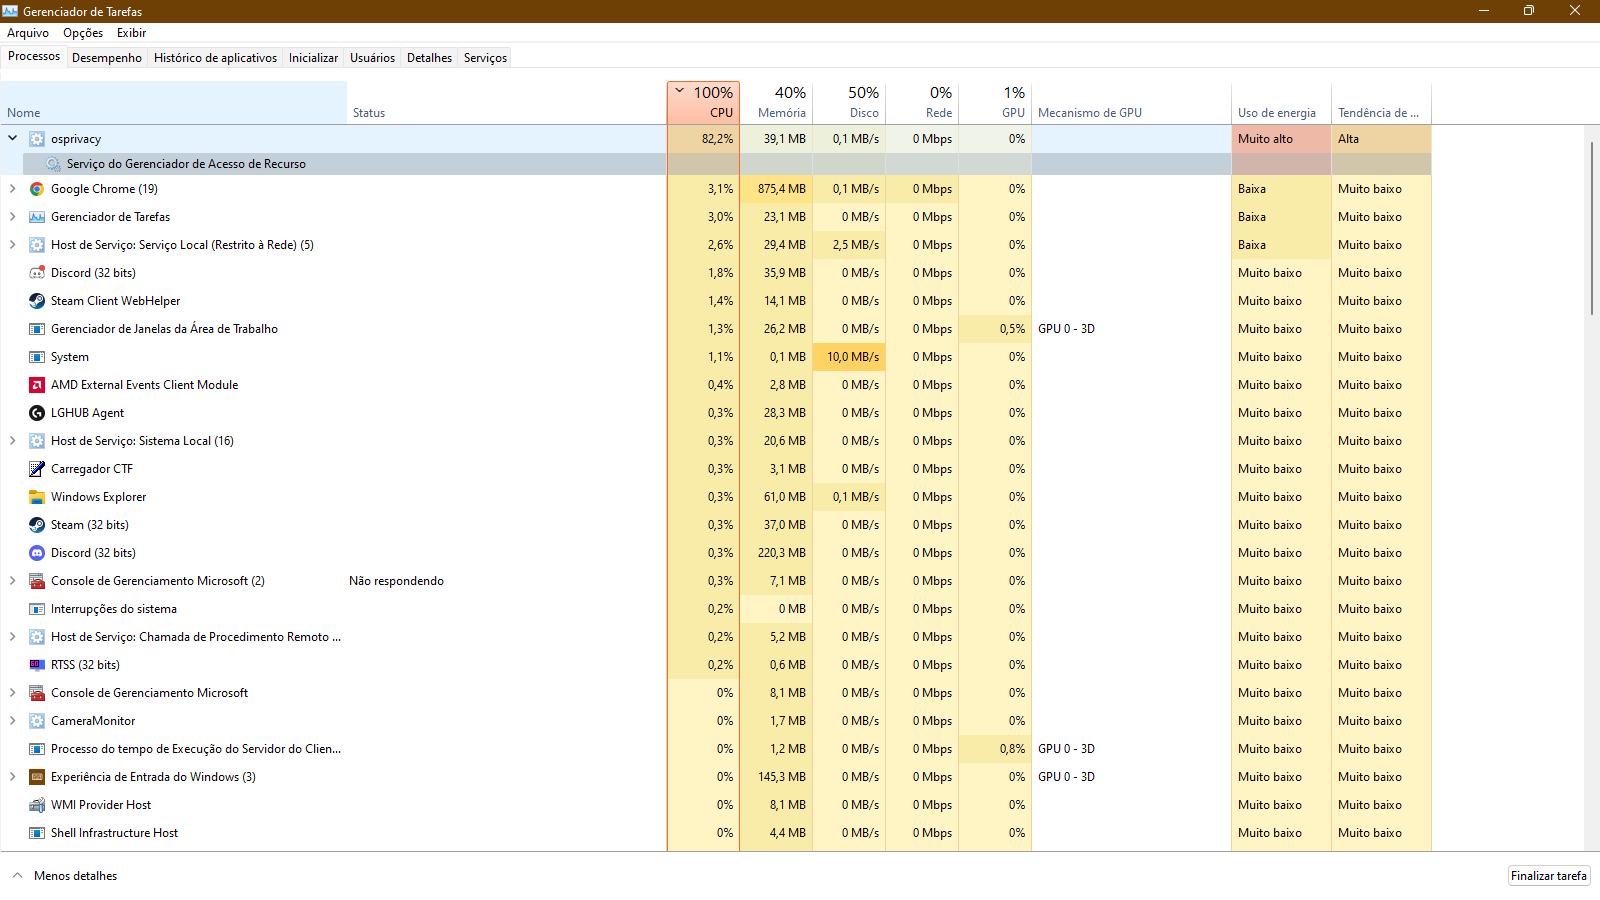
Task: Expand Host de Serviço: Serviço Local (Restrito à Rede)
Action: 13,245
